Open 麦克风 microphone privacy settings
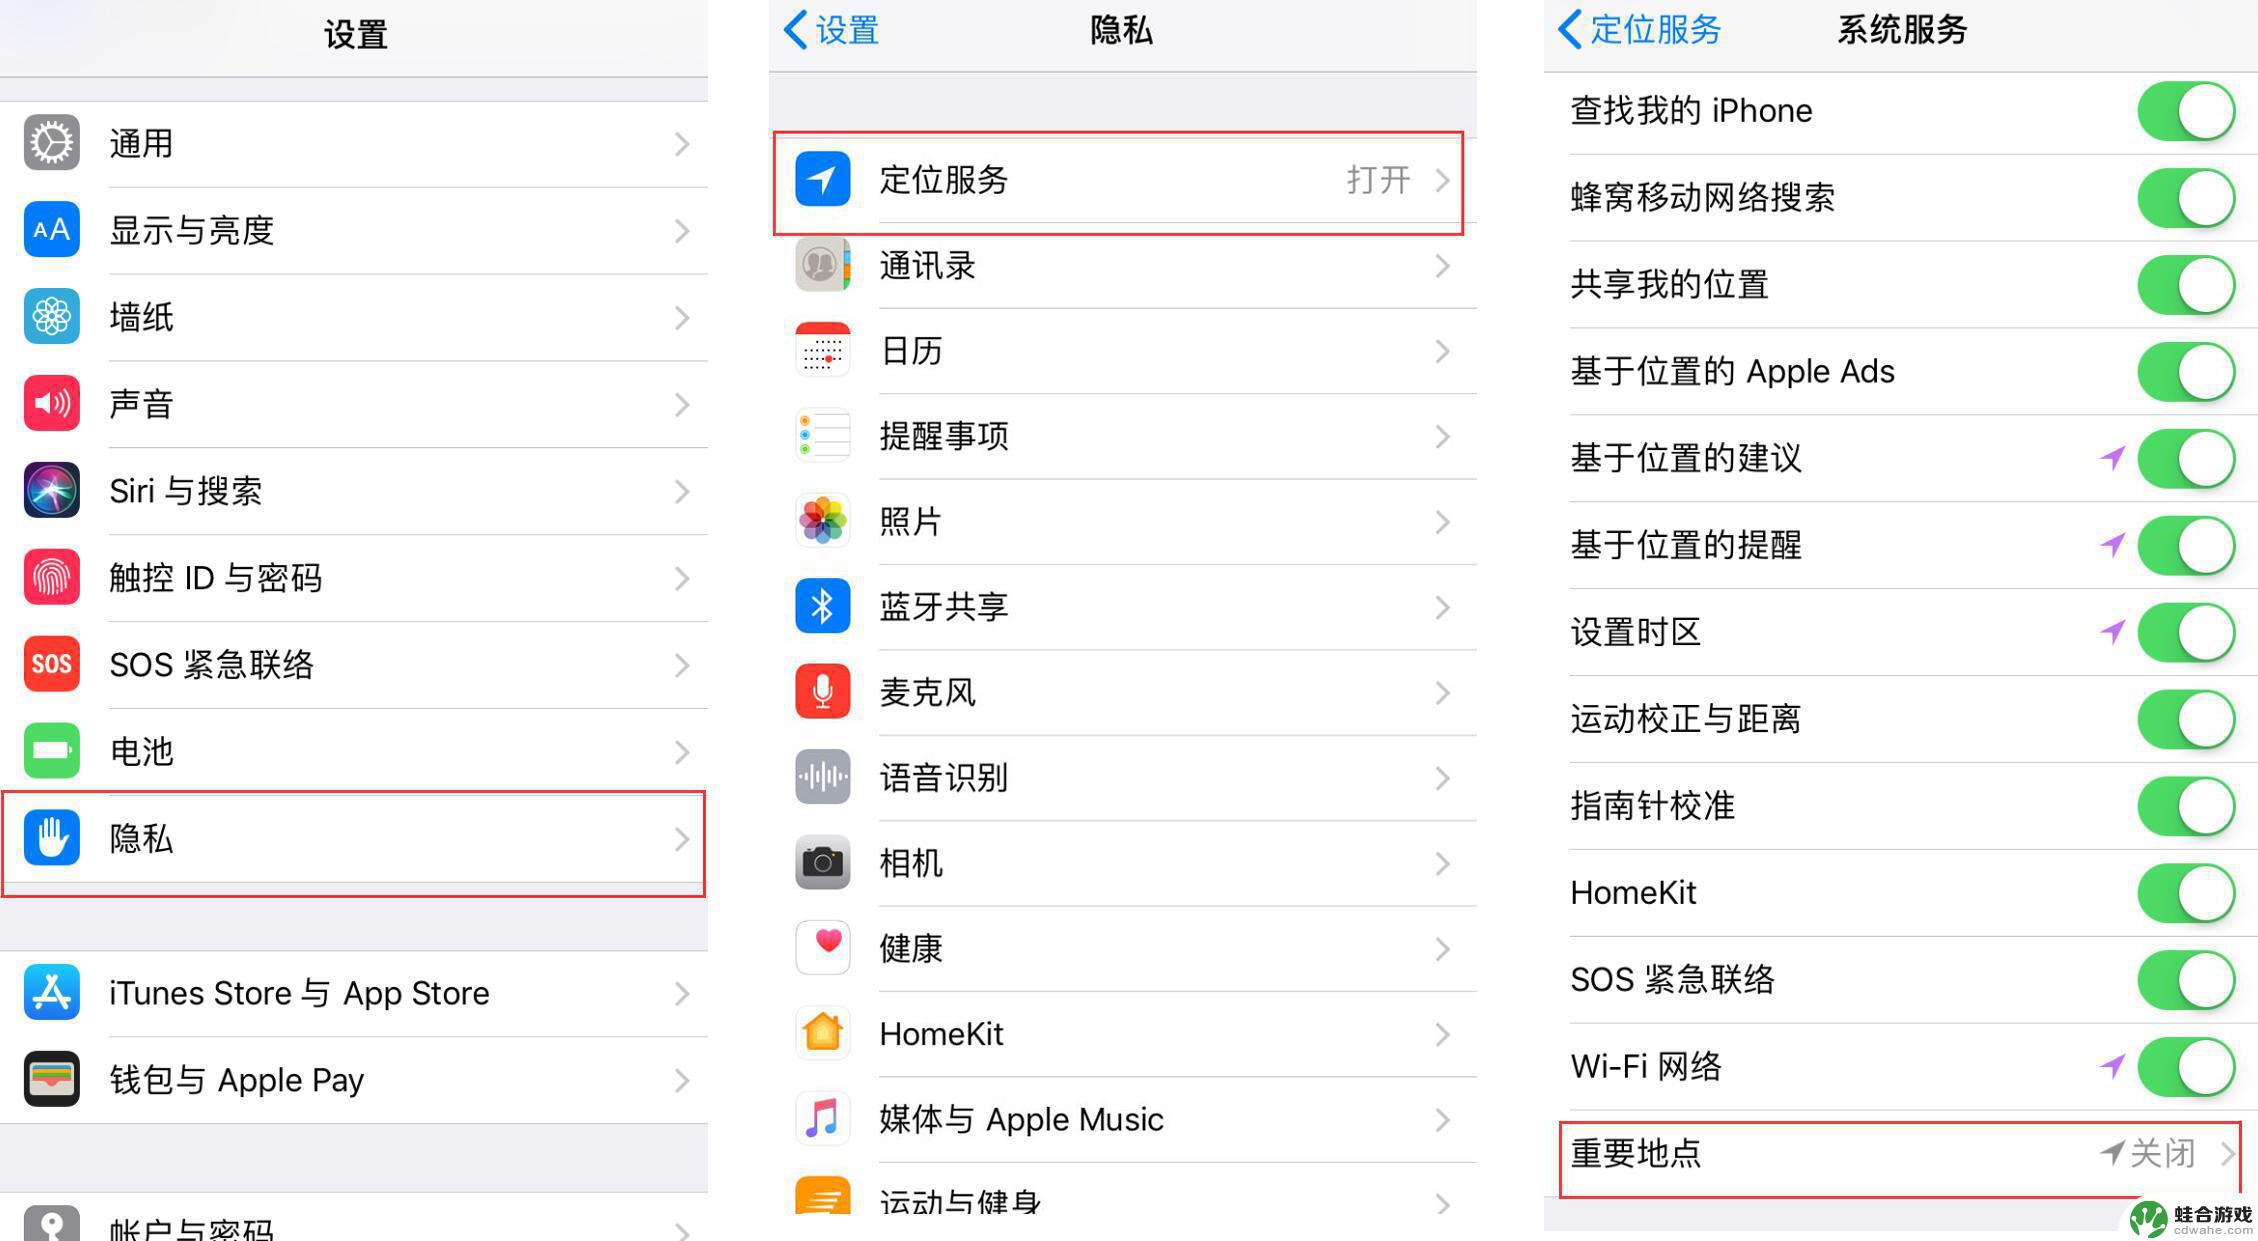Screen dimensions: 2258x1241 pyautogui.click(x=1123, y=692)
